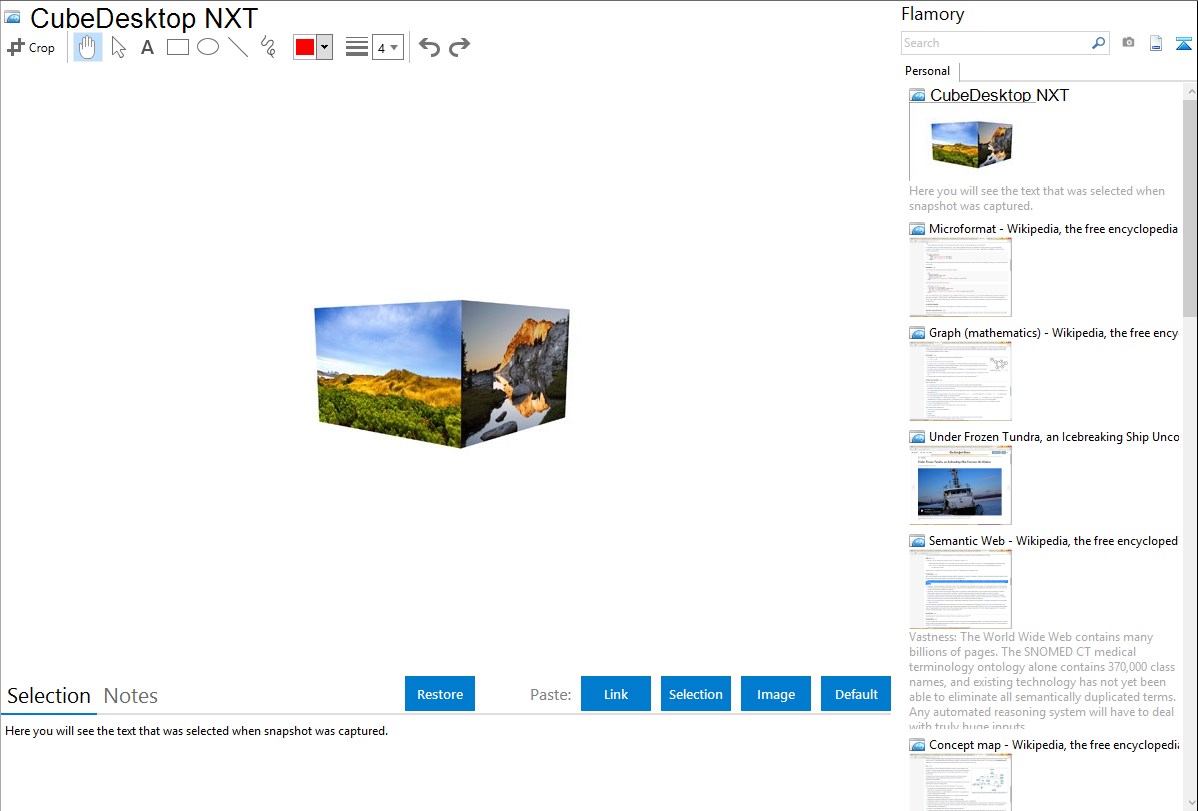The width and height of the screenshot is (1198, 811).
Task: Click the sidebar 'Here you will see the text' caption
Action: (x=1037, y=199)
